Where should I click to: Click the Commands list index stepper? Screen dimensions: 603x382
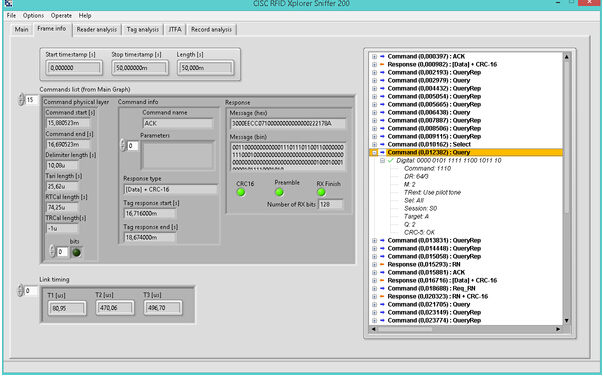click(21, 100)
